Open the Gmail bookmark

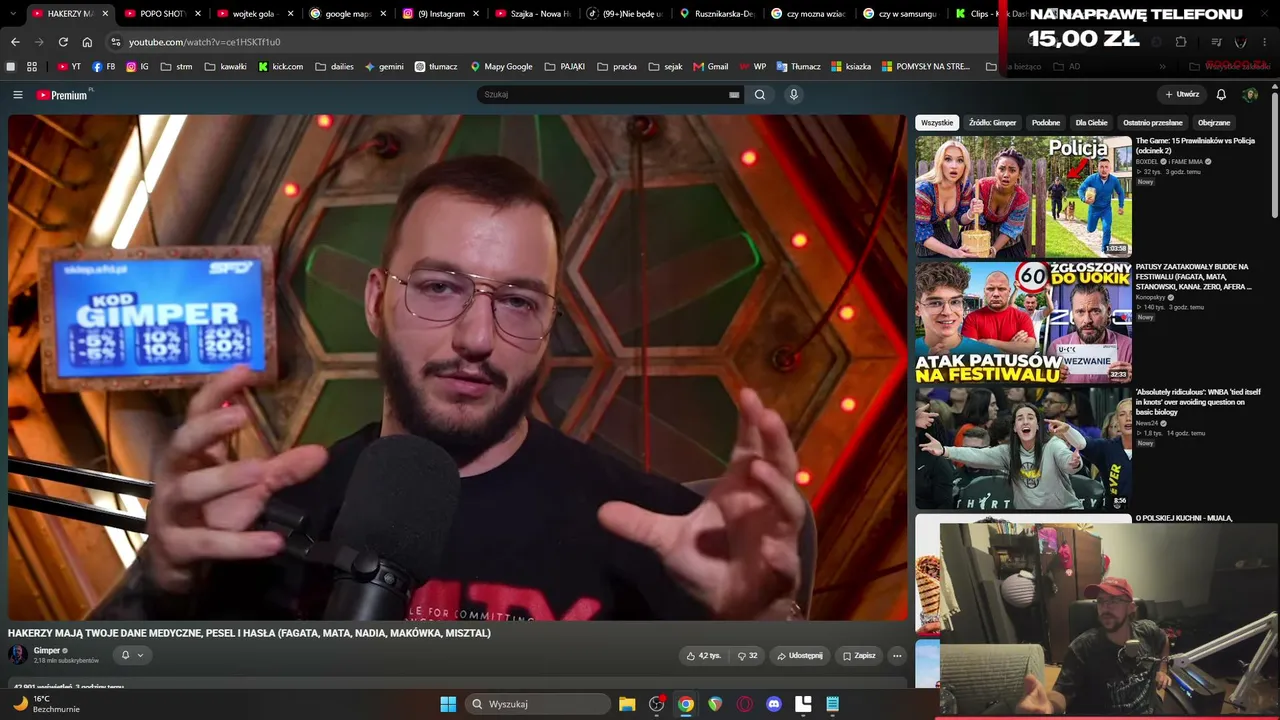coord(710,67)
